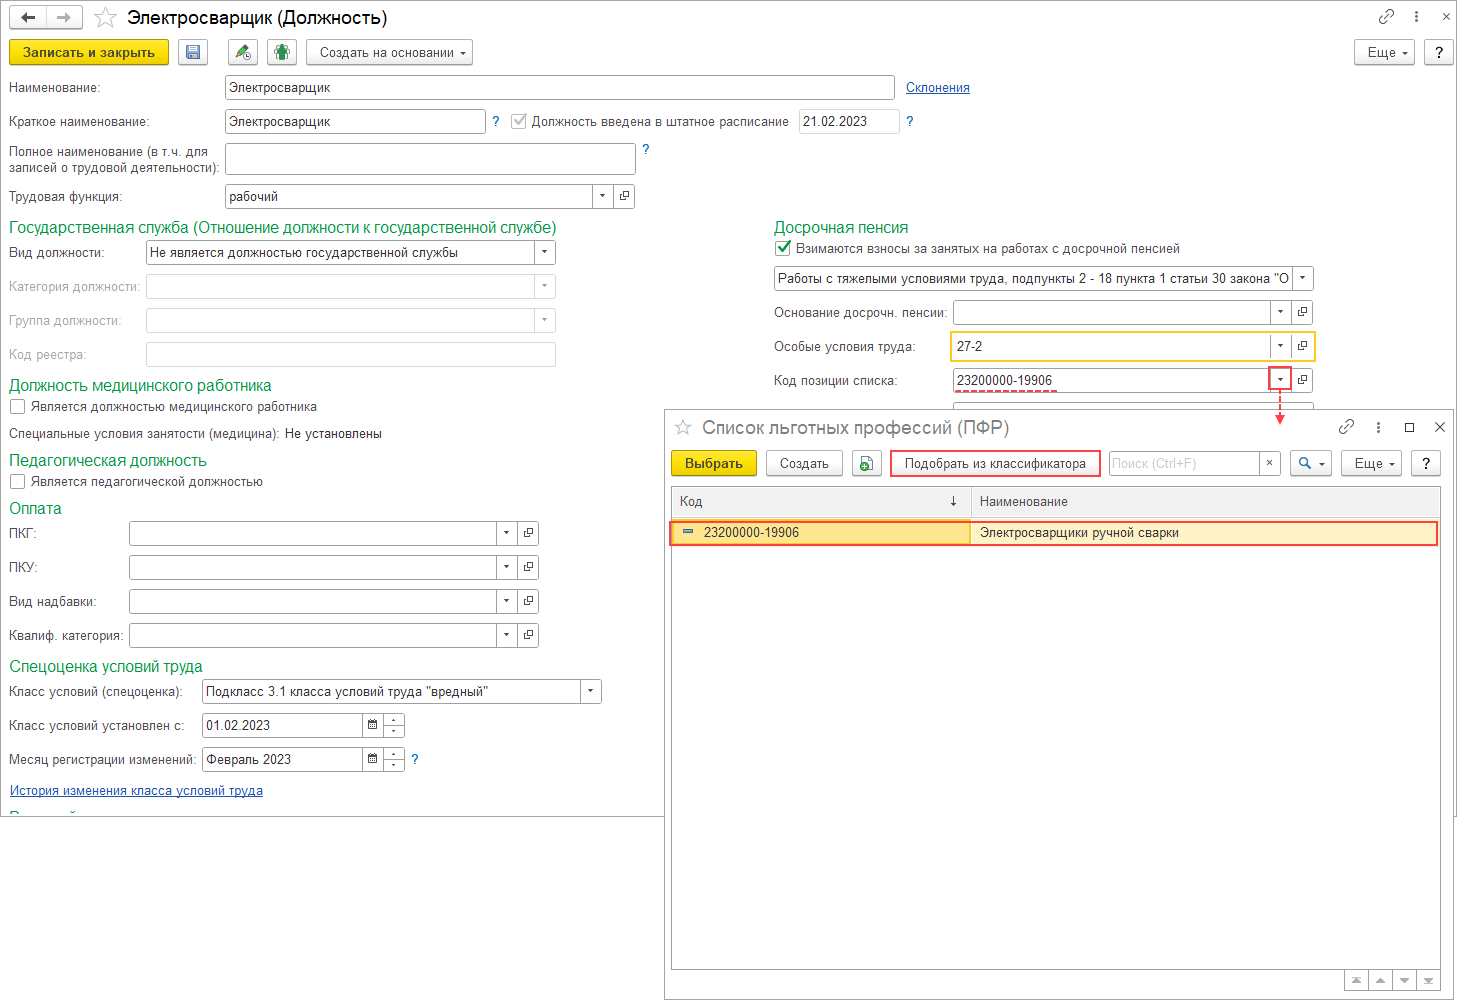
Task: Open the ПКГ record form icon
Action: point(528,533)
